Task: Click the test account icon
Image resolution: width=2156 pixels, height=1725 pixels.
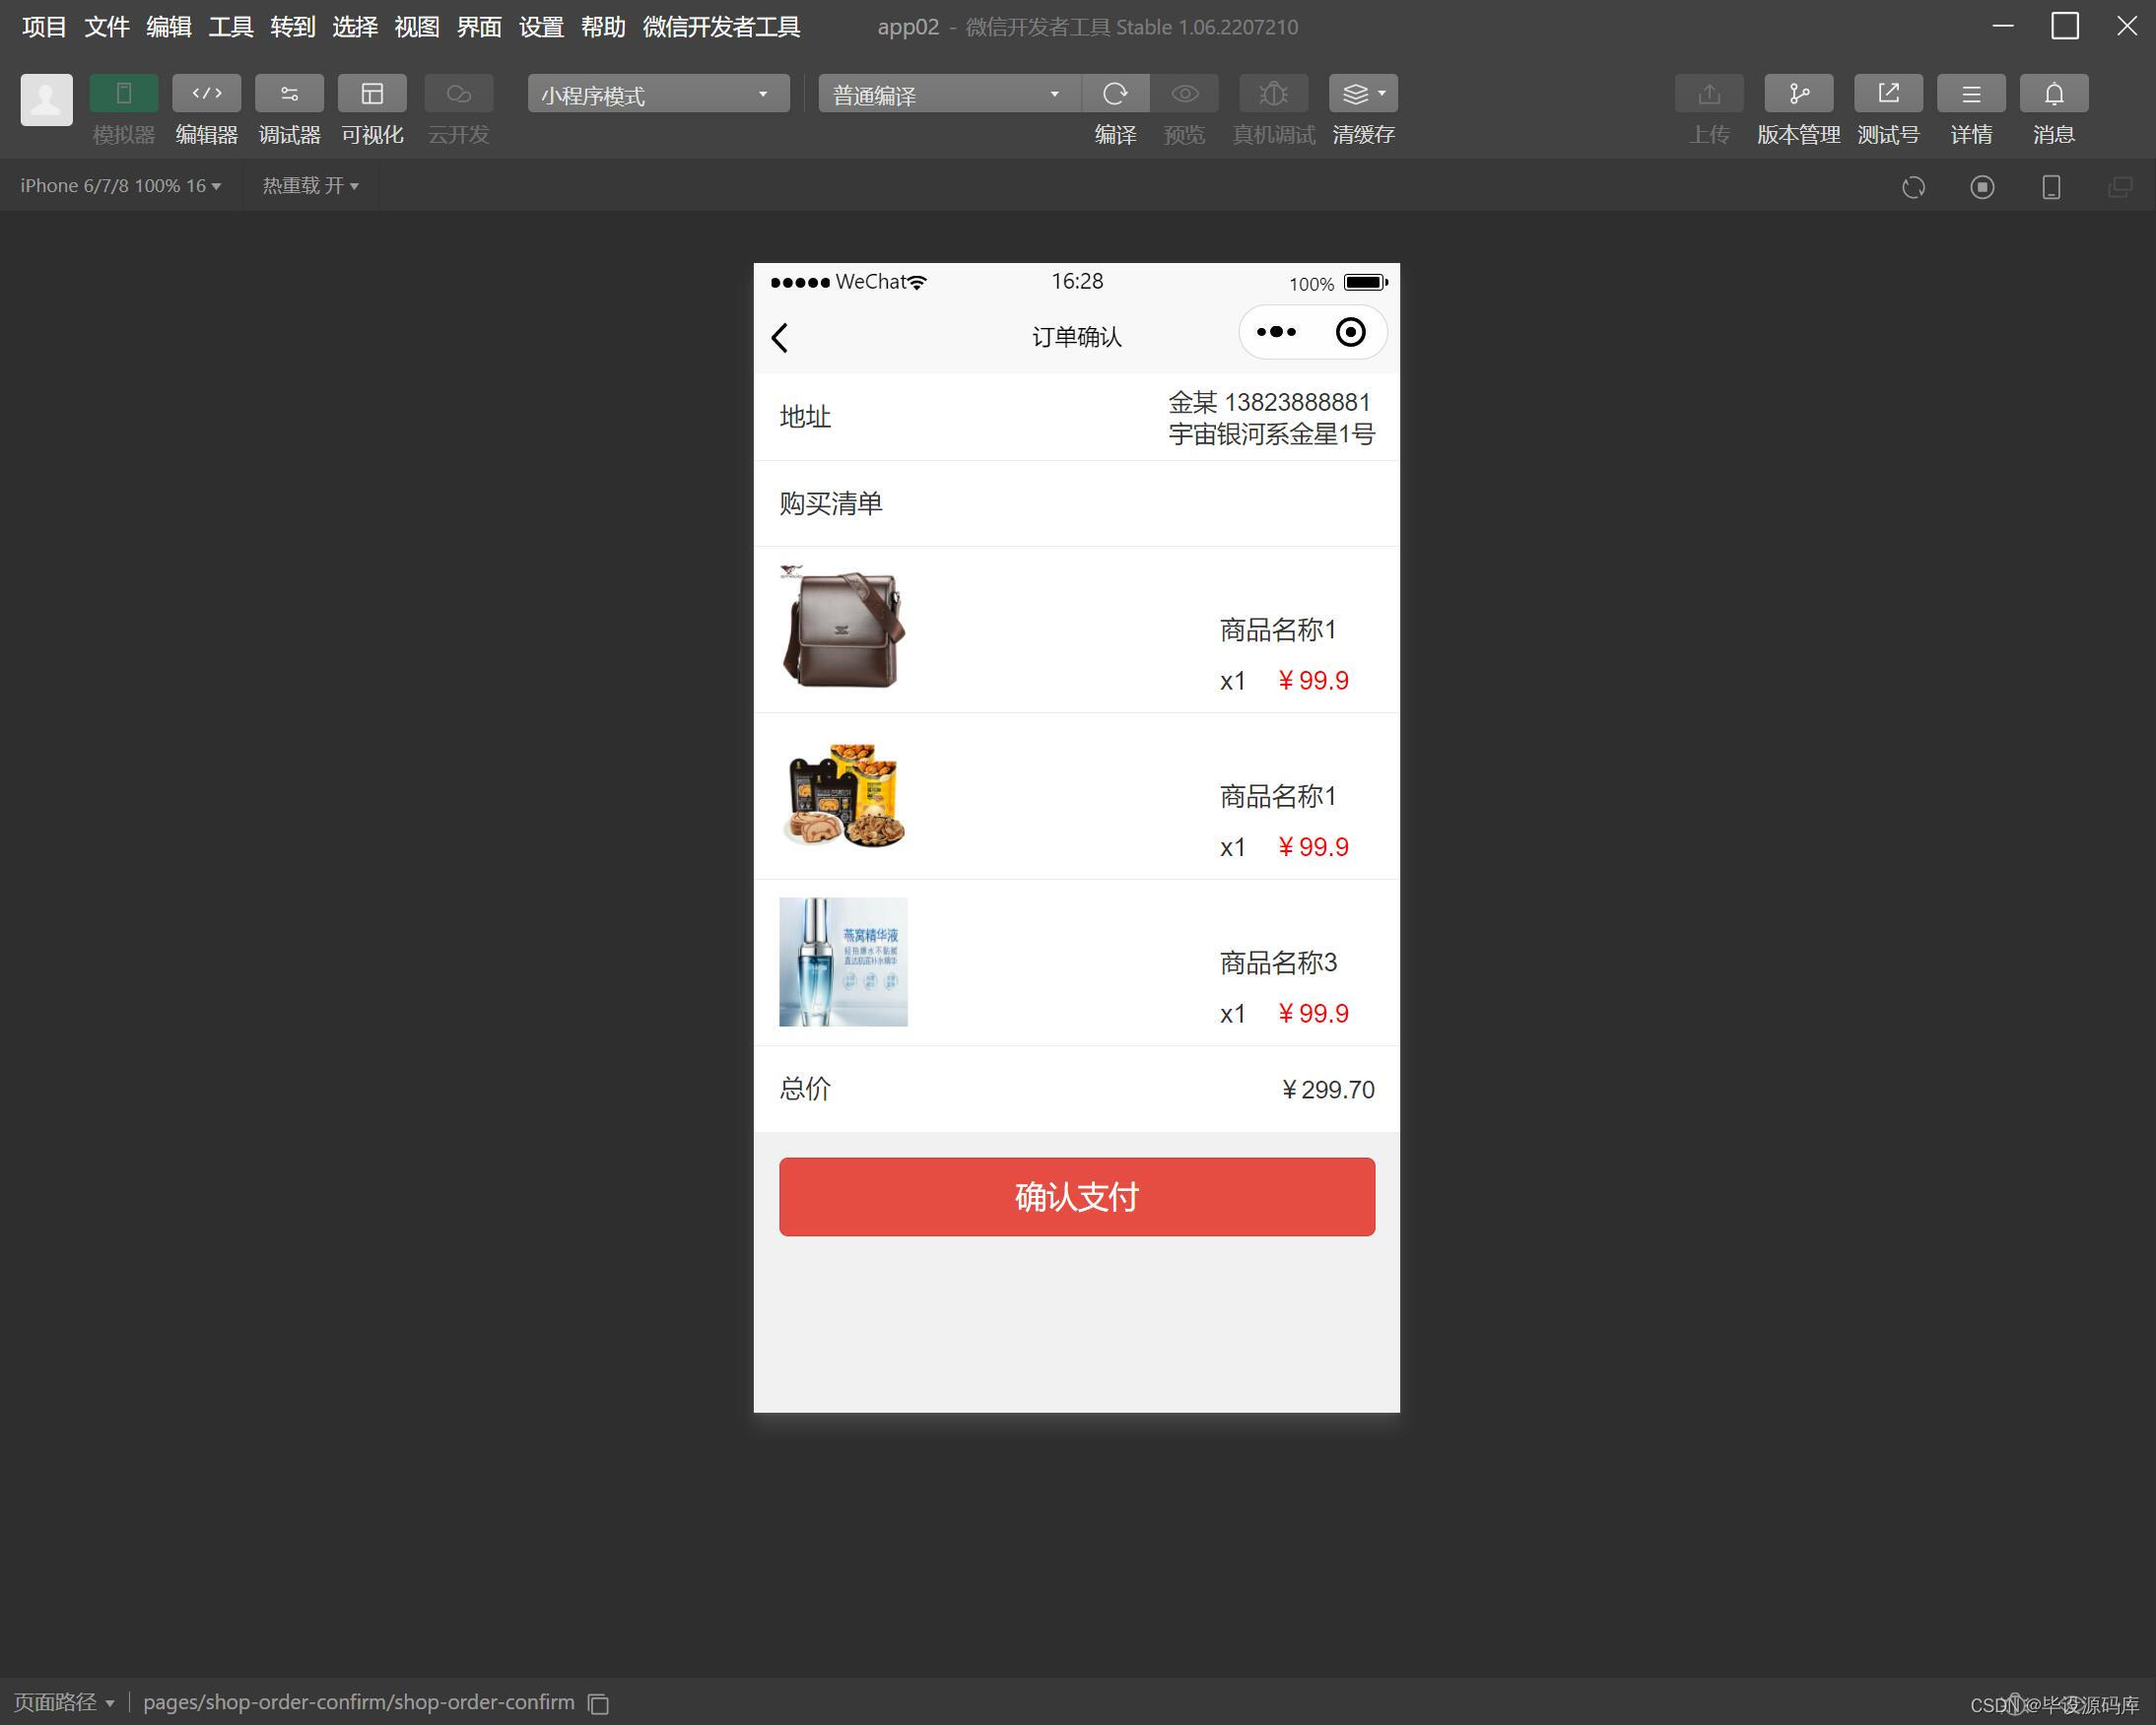Action: [x=1888, y=93]
